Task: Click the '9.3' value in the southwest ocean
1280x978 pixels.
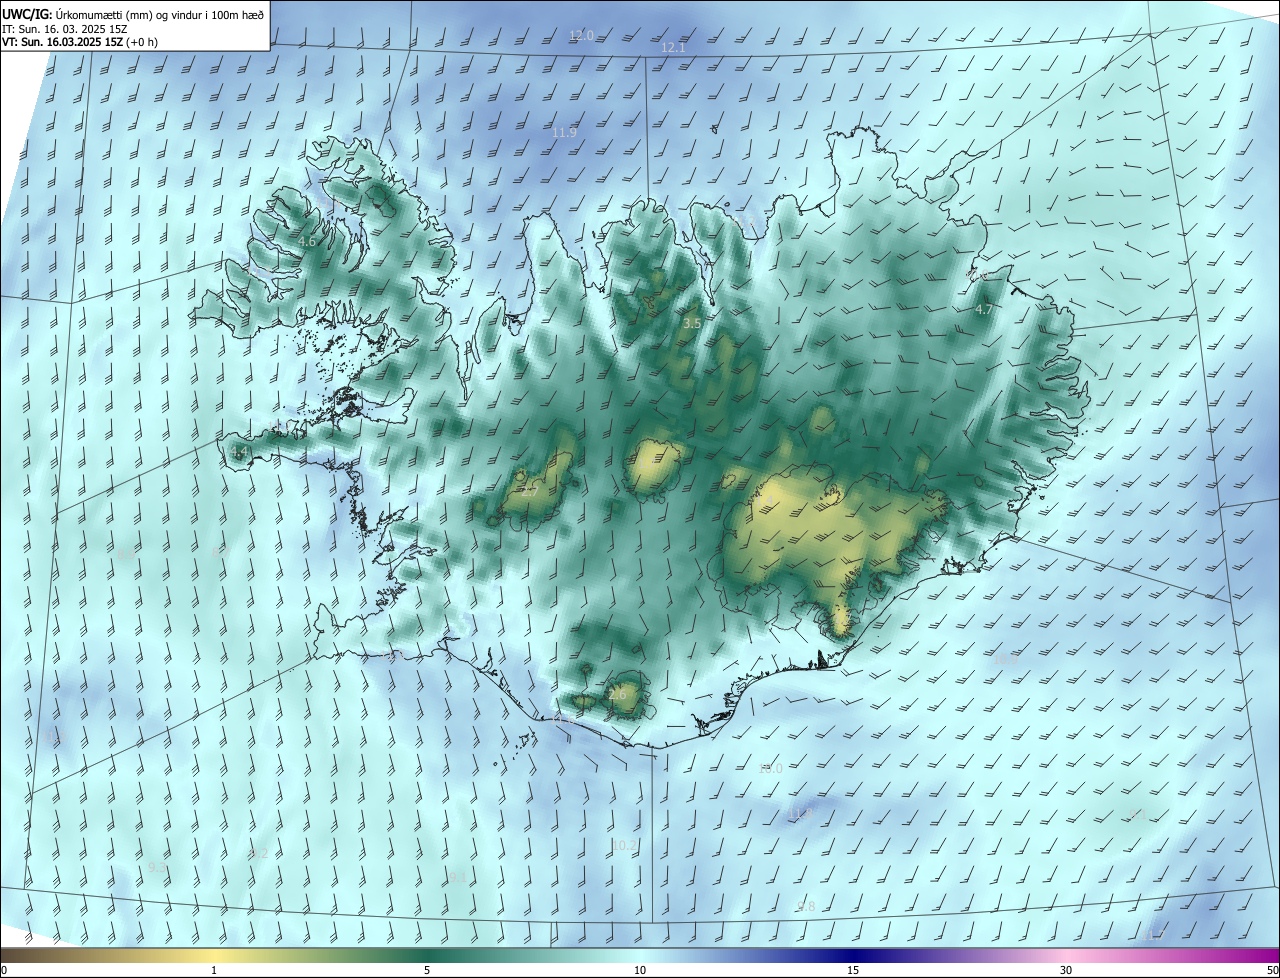Action: point(157,867)
